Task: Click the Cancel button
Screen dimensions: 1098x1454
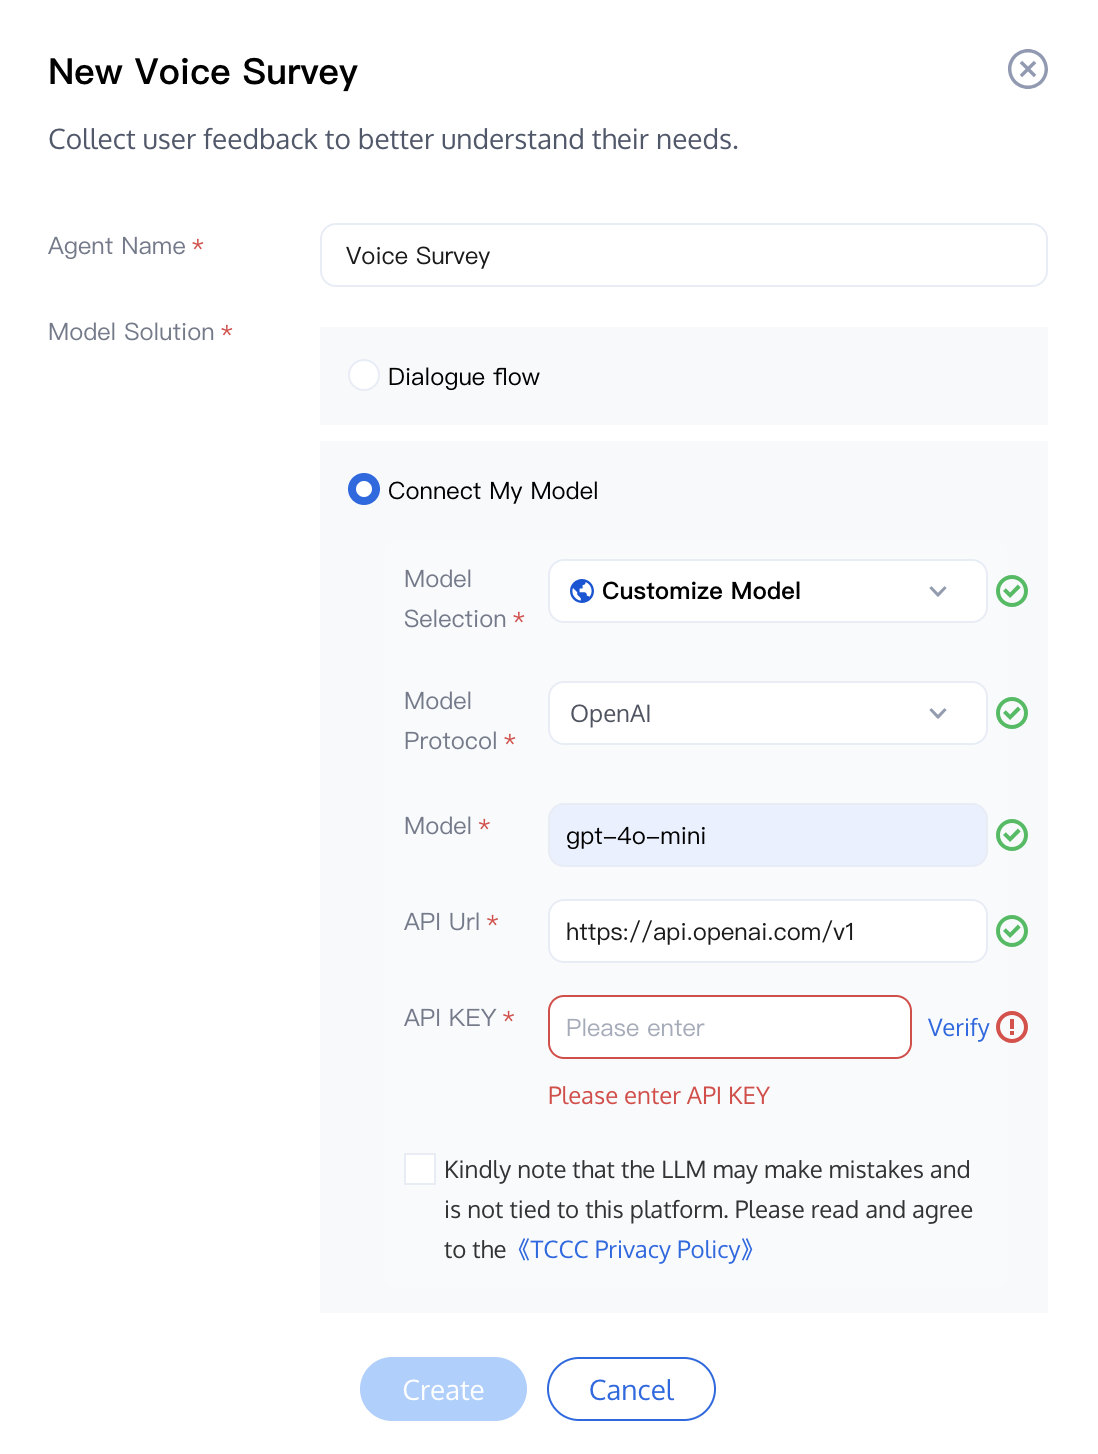Action: coord(631,1389)
